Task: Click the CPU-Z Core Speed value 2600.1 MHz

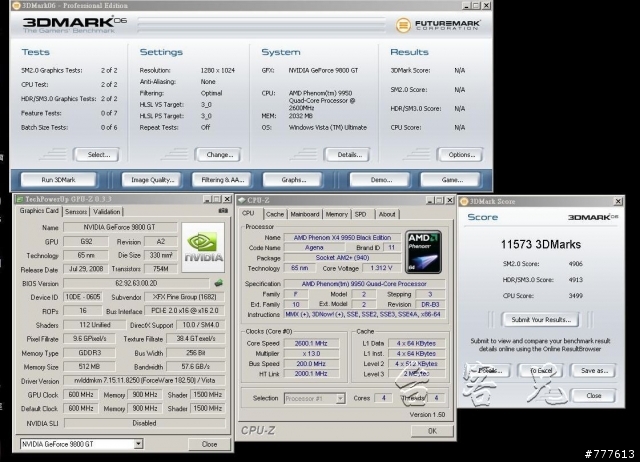Action: click(311, 343)
